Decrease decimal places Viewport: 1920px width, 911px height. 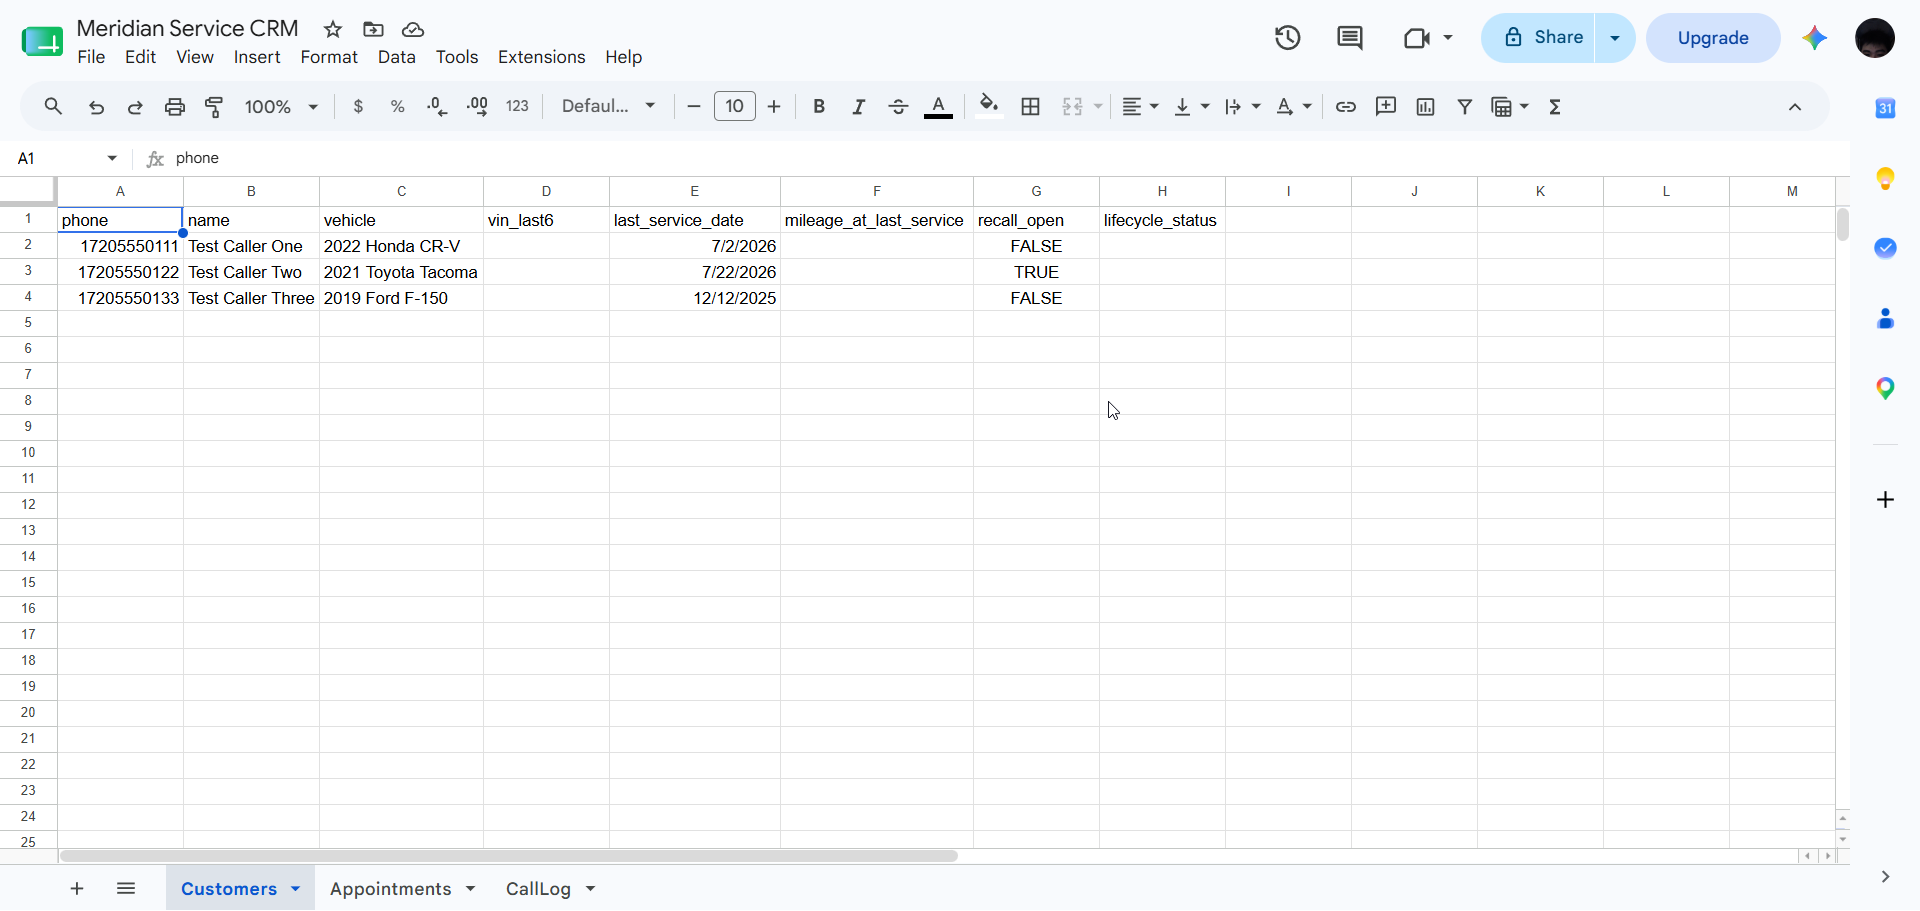coord(437,106)
